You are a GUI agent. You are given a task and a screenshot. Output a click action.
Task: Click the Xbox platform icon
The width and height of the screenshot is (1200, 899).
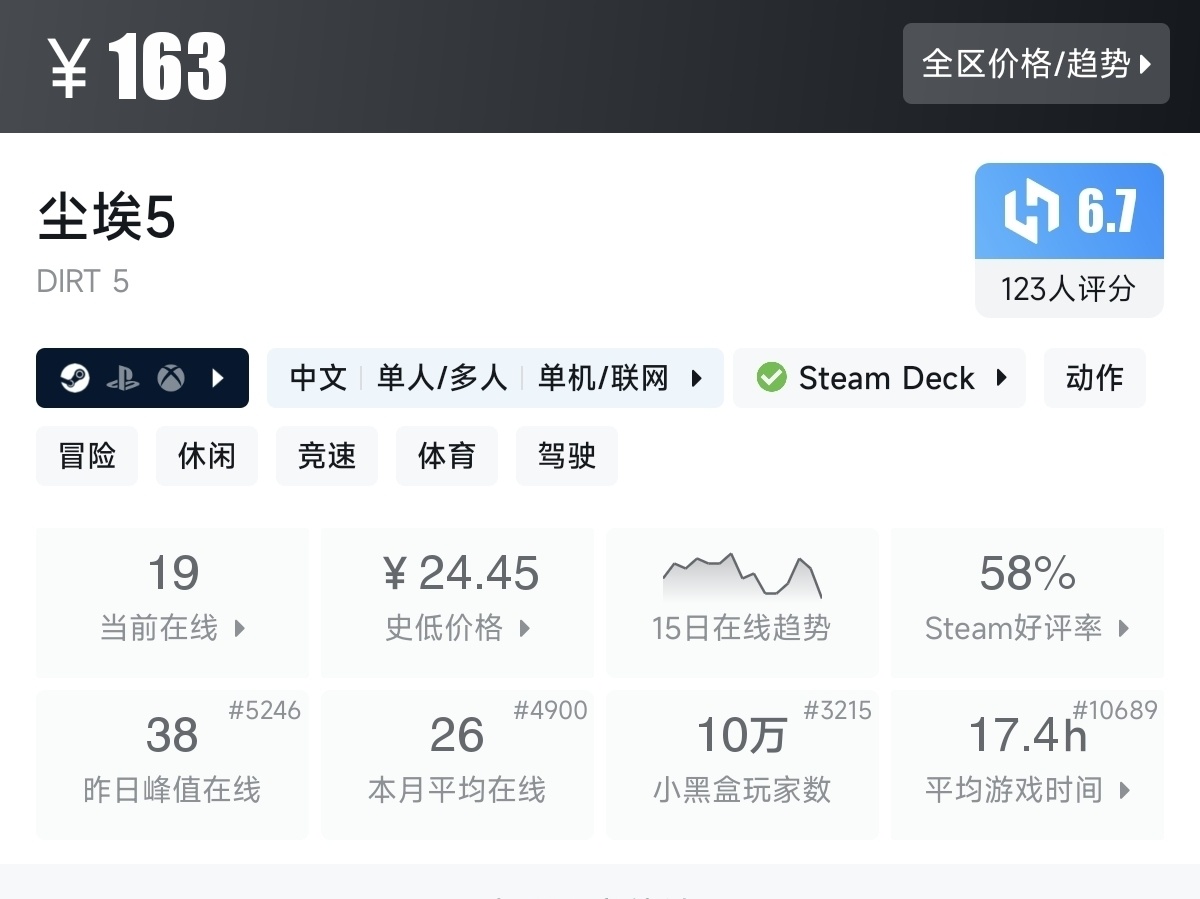[171, 378]
